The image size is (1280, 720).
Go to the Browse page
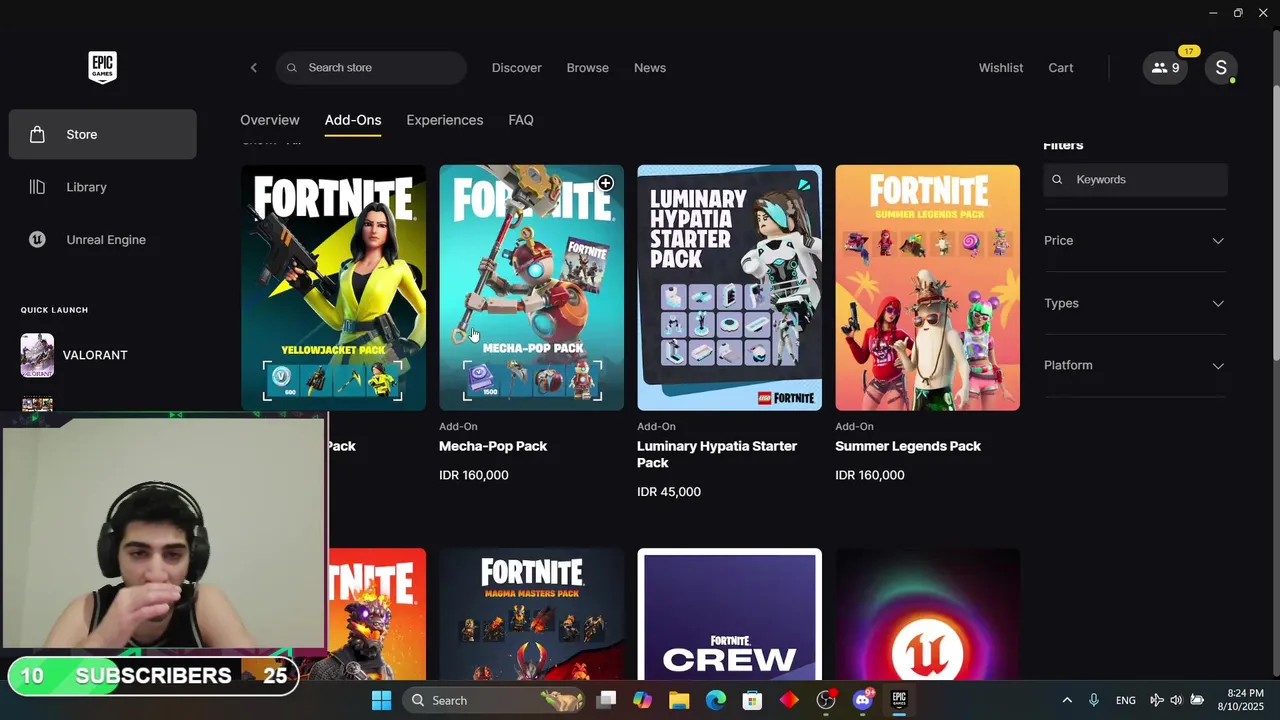point(588,68)
